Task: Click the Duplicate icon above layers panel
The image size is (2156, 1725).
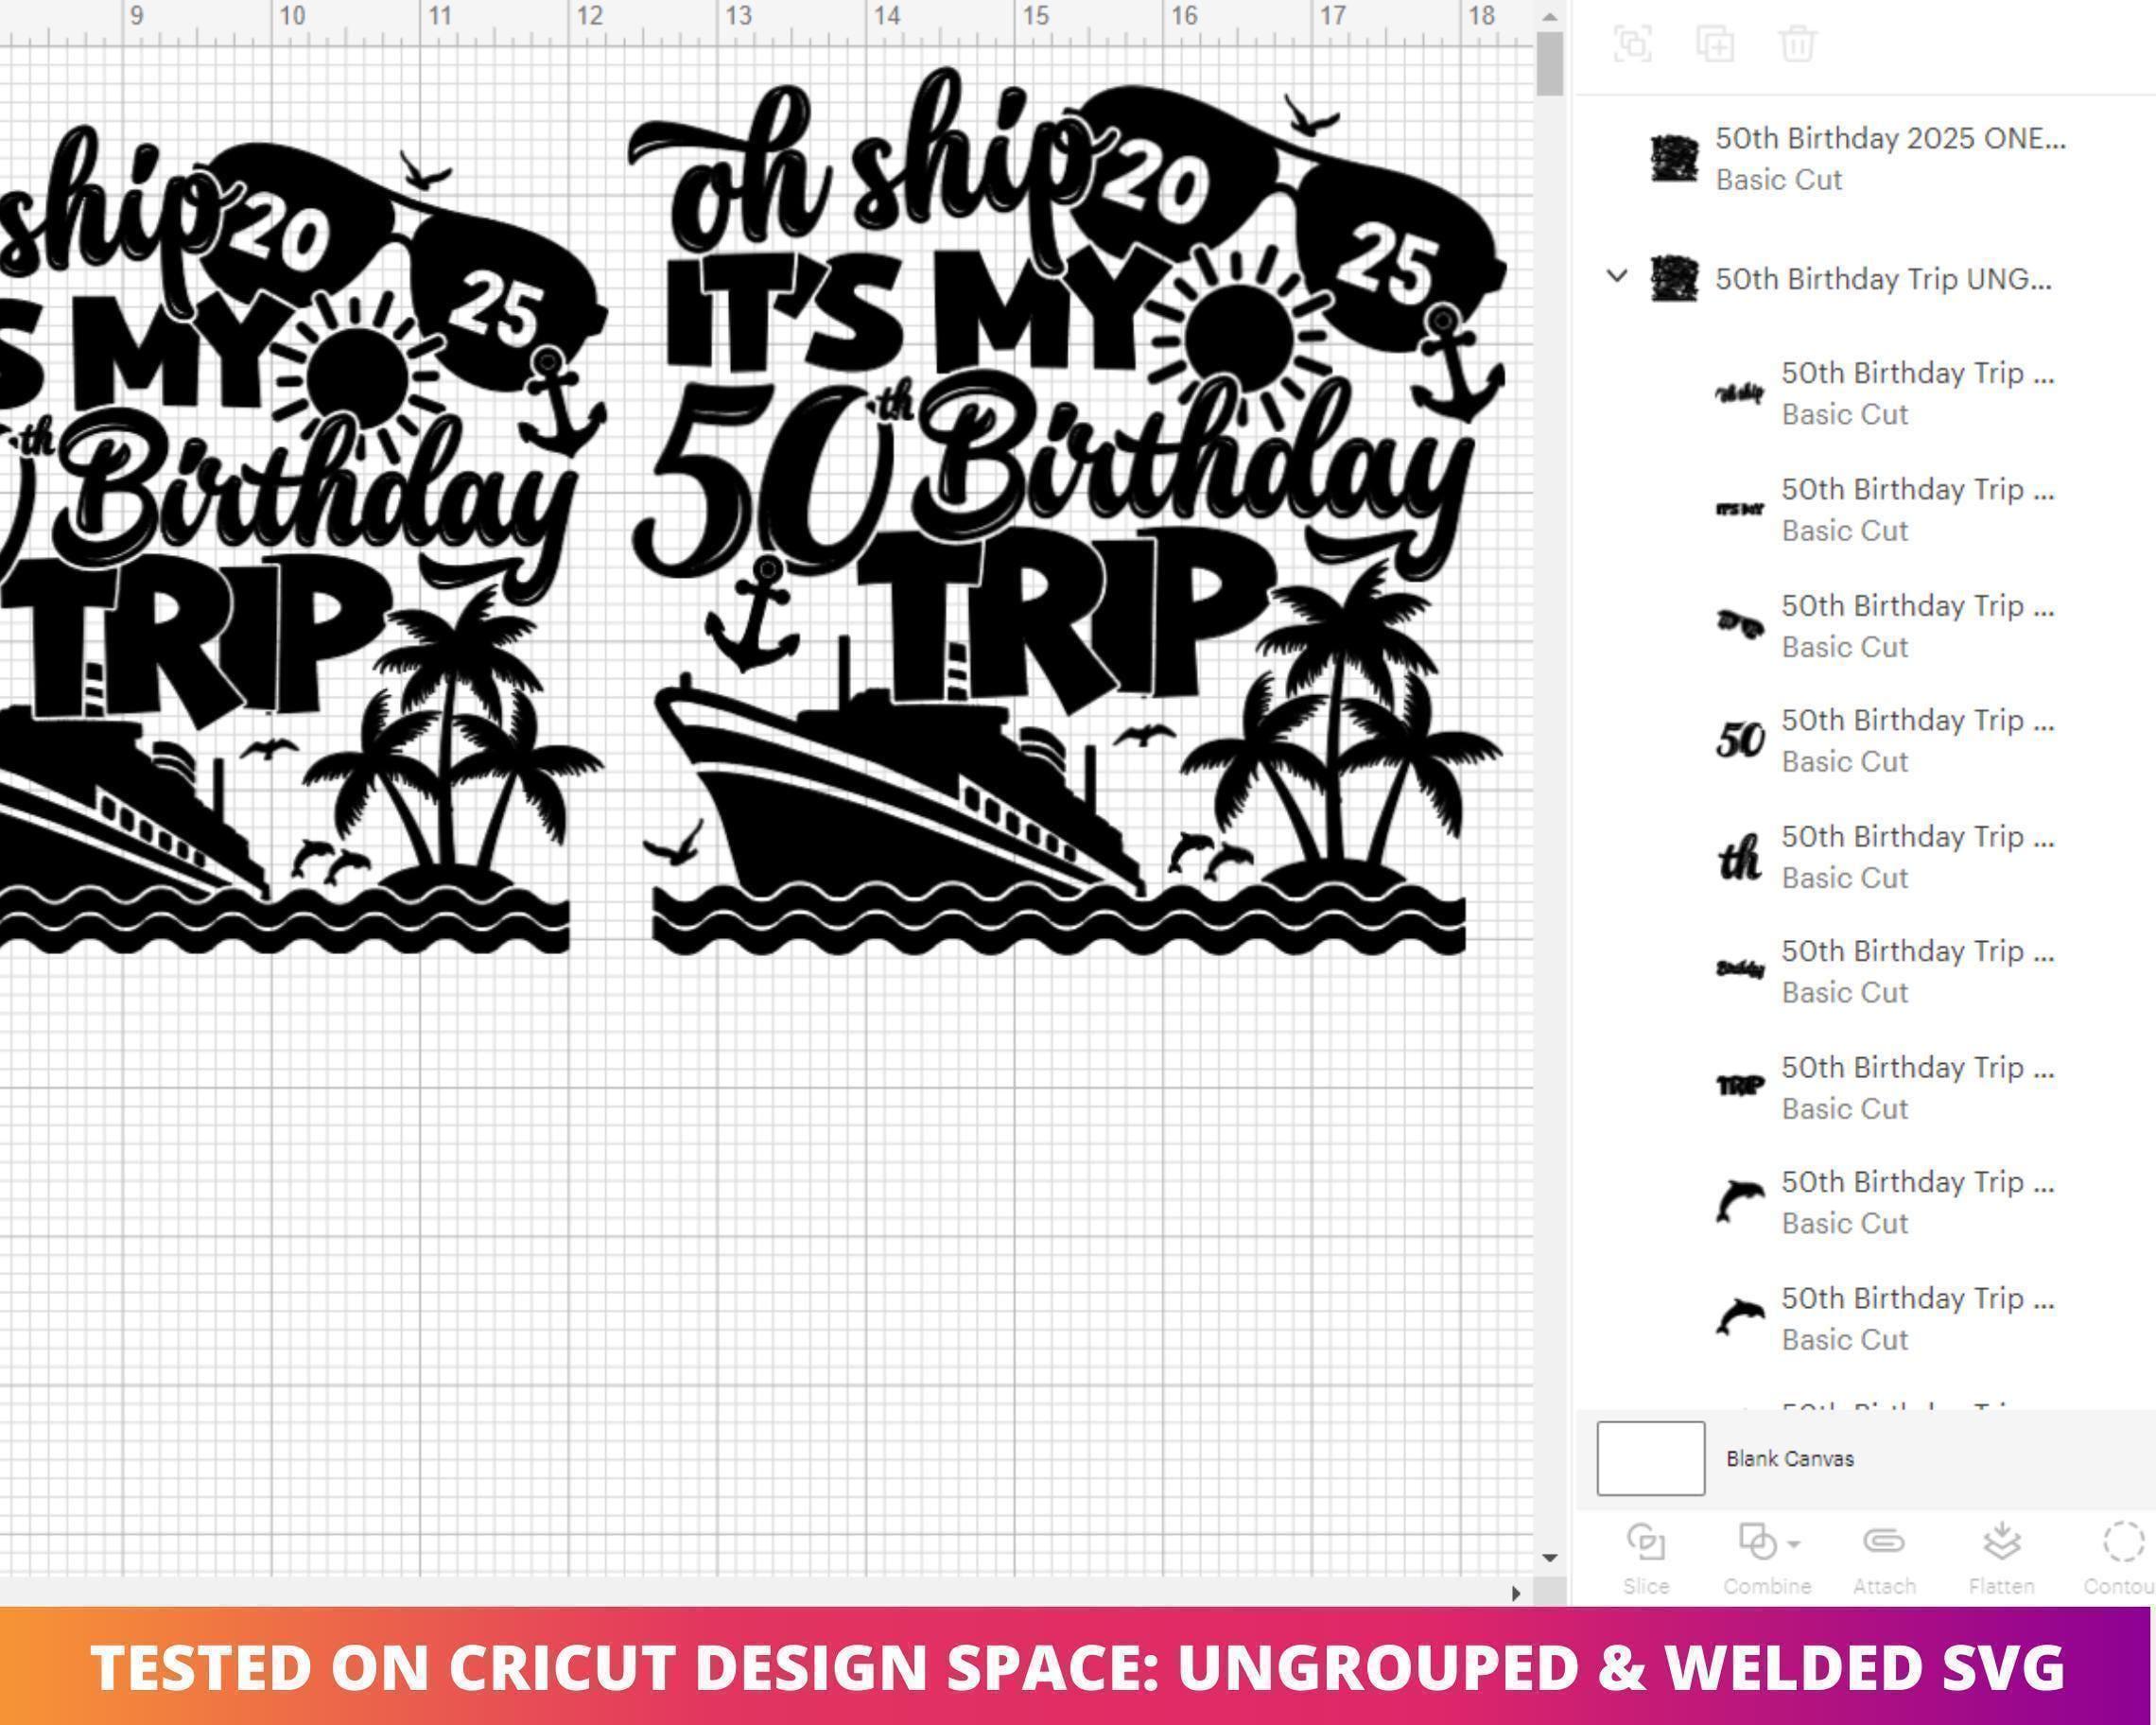Action: tap(1715, 44)
